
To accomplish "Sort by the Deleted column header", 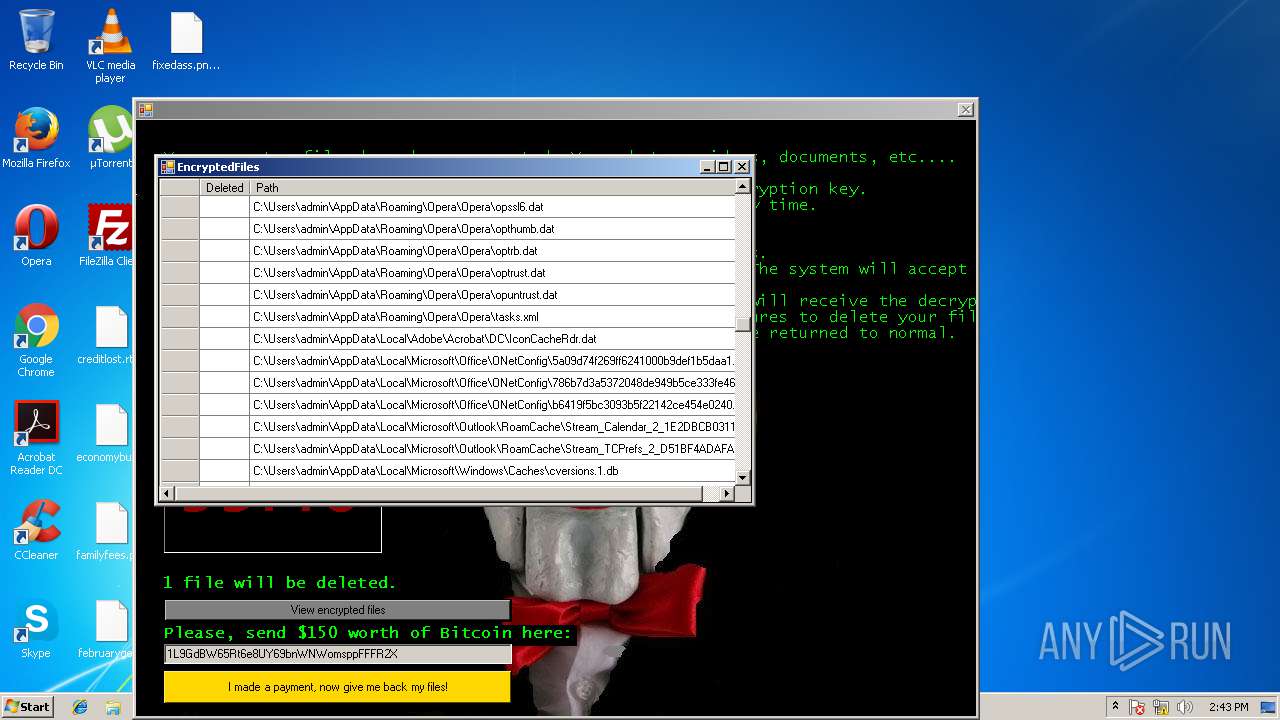I will 224,187.
